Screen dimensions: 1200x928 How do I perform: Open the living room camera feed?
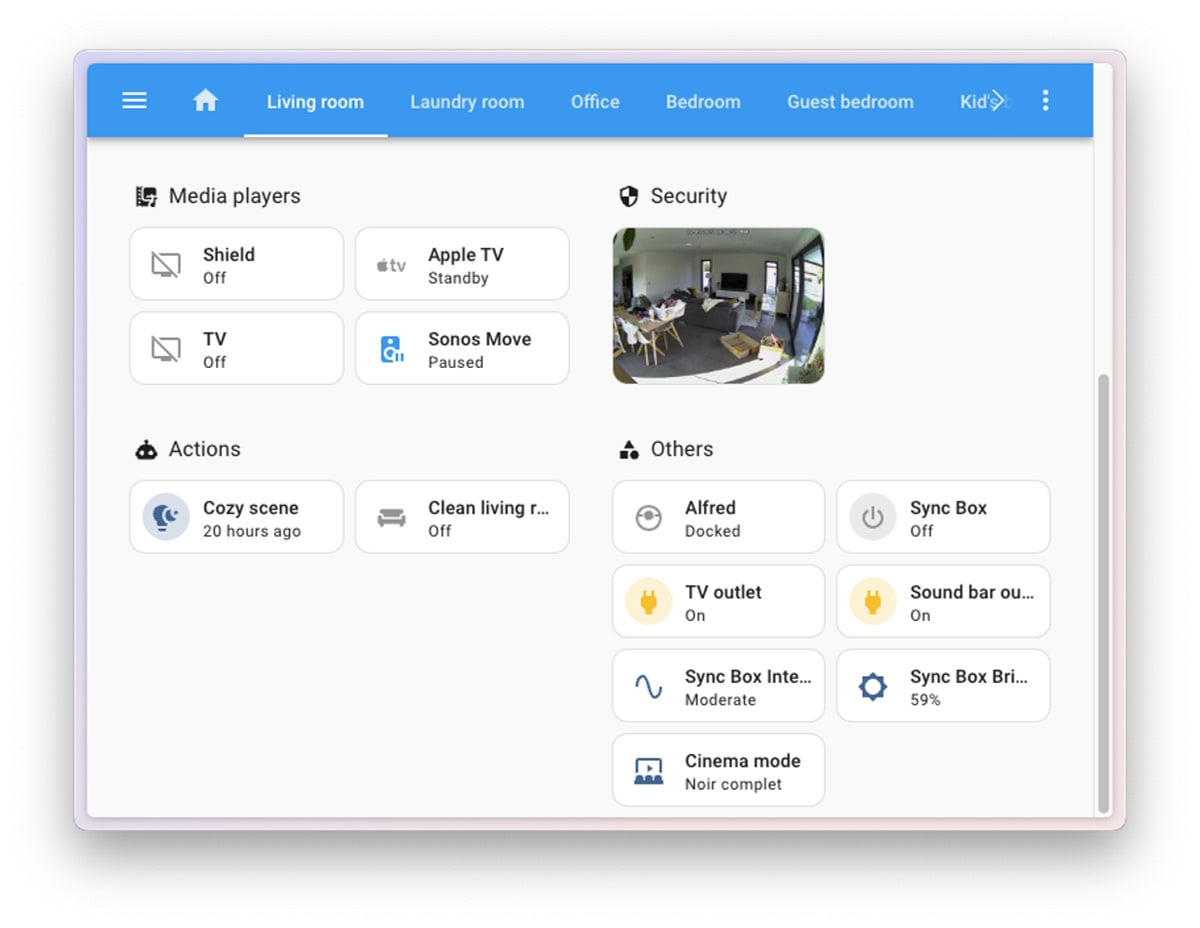coord(718,306)
